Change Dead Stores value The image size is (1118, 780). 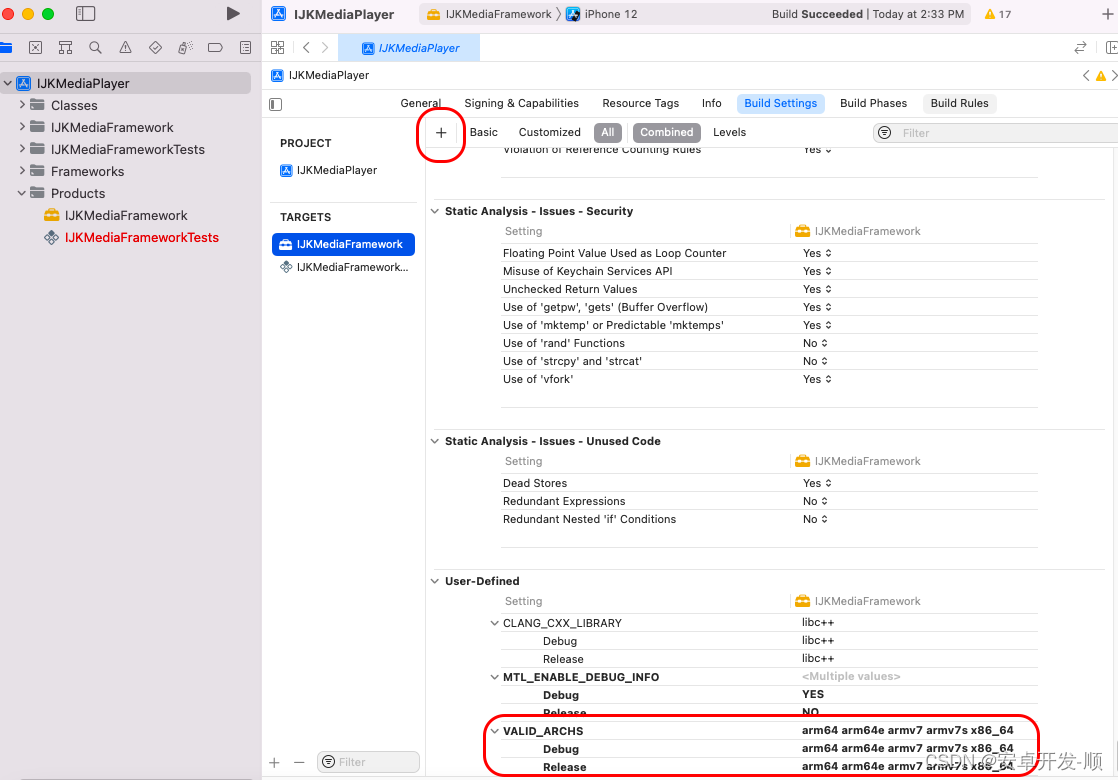[817, 483]
